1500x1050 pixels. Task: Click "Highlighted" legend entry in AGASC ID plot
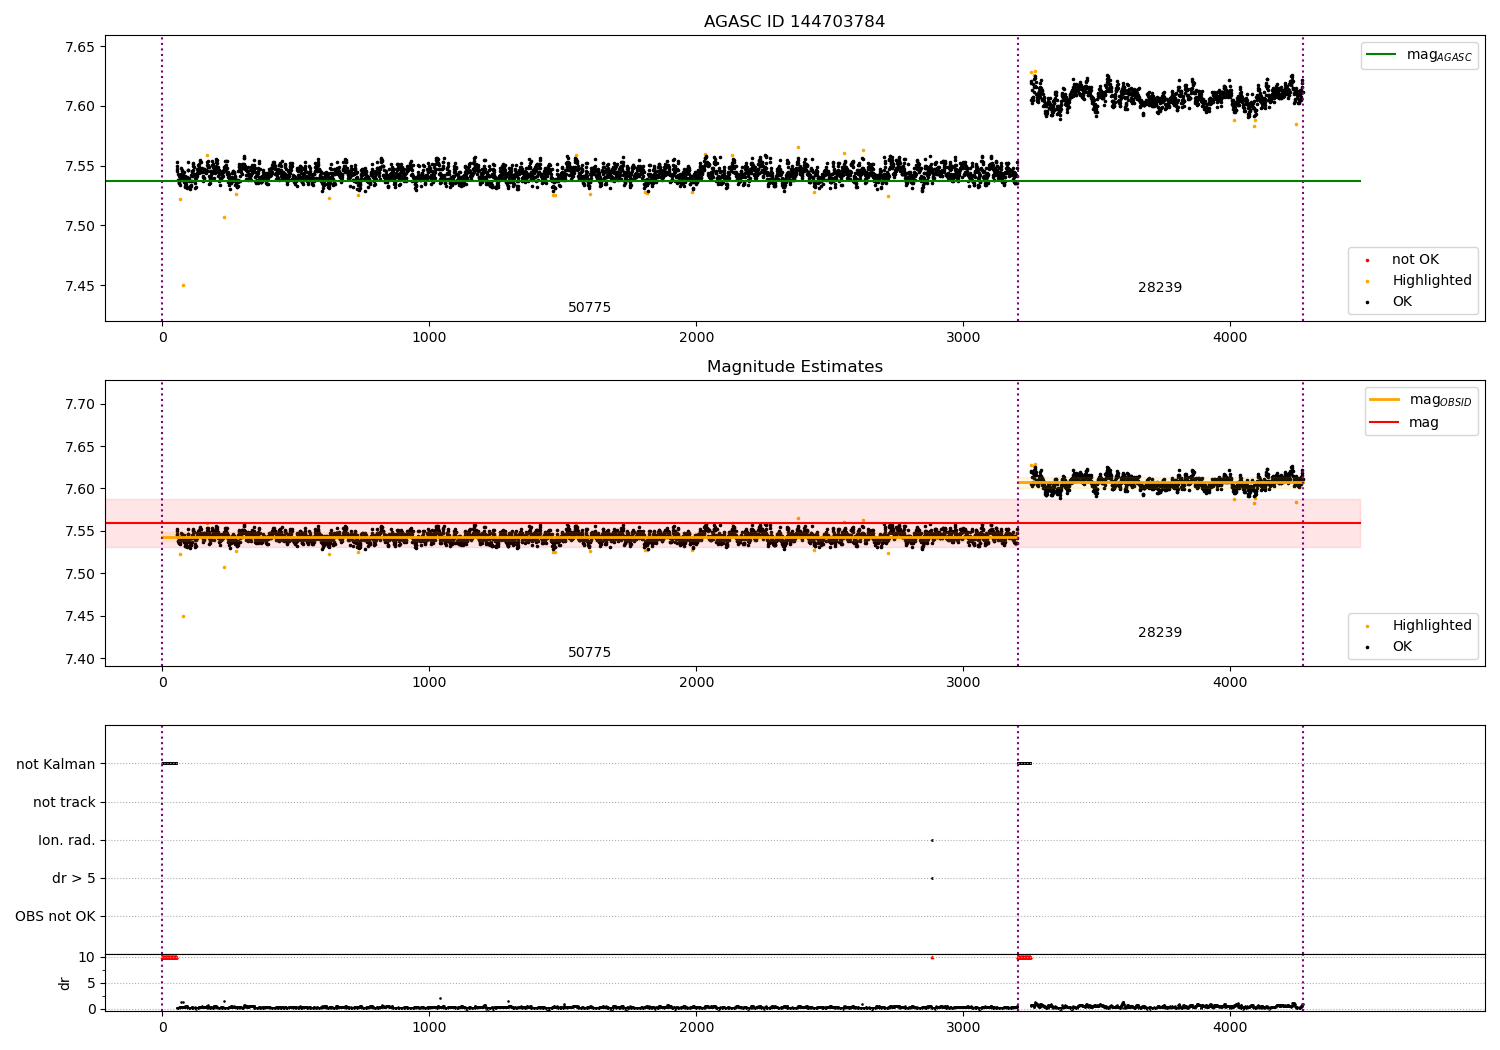(1432, 281)
